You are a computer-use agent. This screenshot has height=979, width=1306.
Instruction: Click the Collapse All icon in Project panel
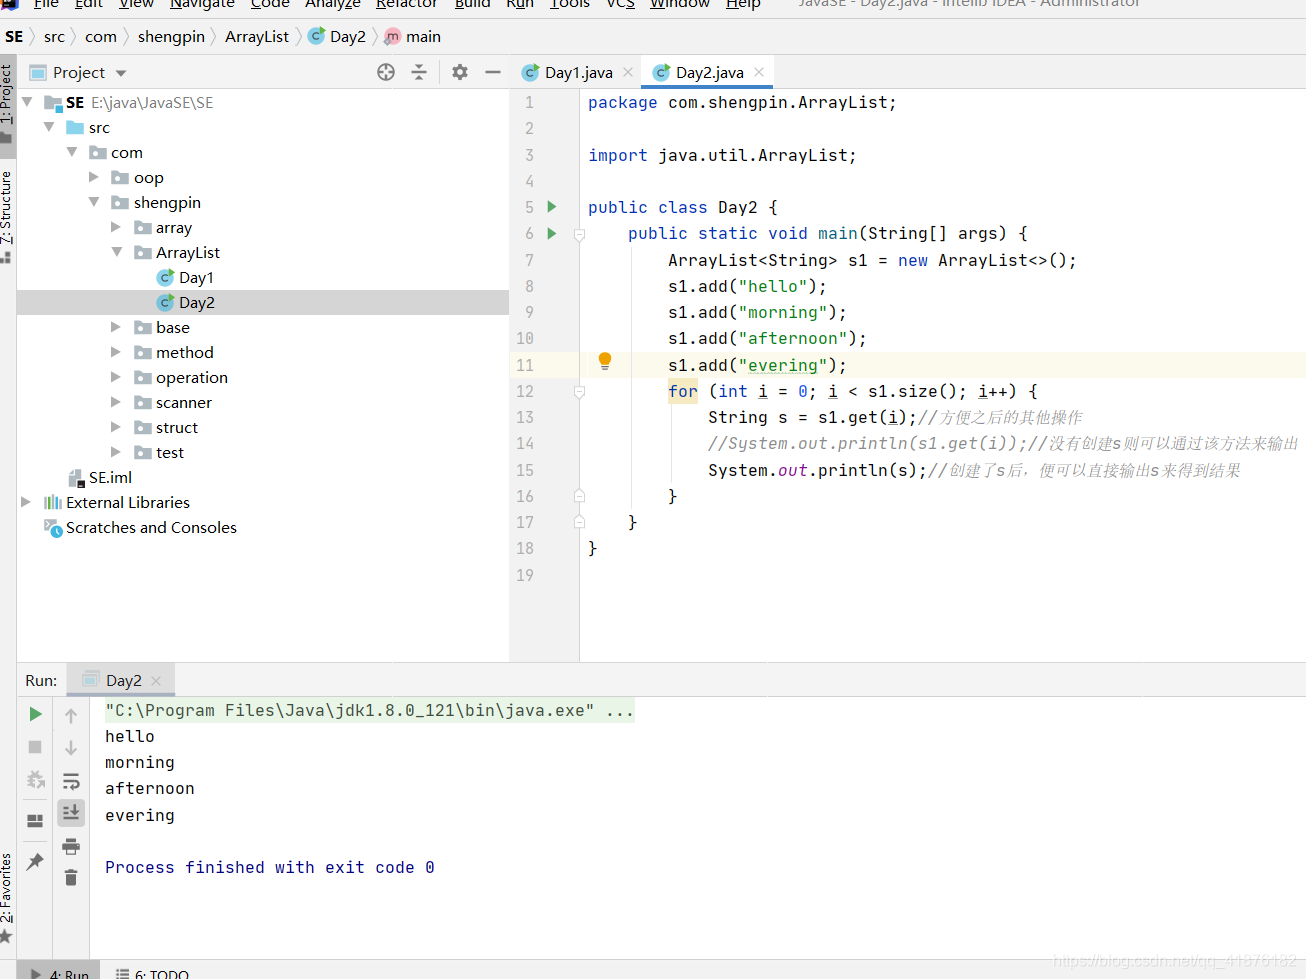[419, 72]
